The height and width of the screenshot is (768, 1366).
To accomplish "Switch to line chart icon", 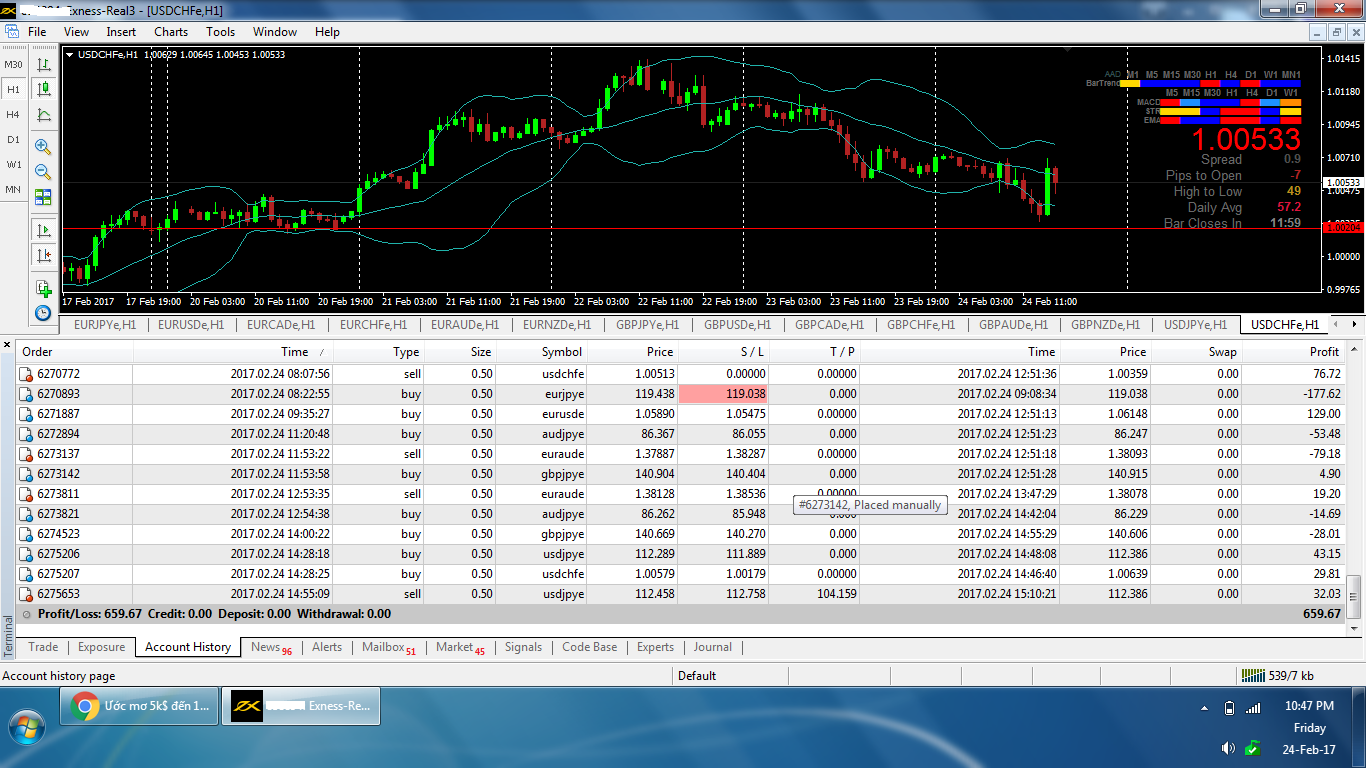I will [43, 115].
